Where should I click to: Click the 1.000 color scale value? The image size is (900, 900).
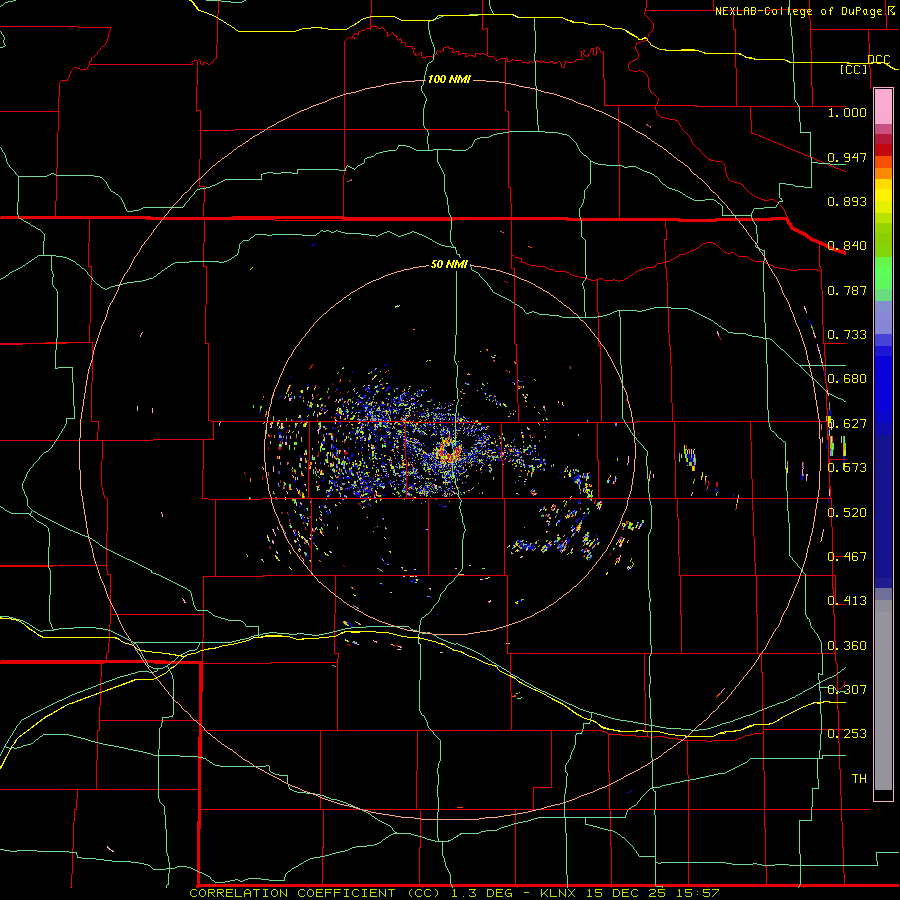847,112
